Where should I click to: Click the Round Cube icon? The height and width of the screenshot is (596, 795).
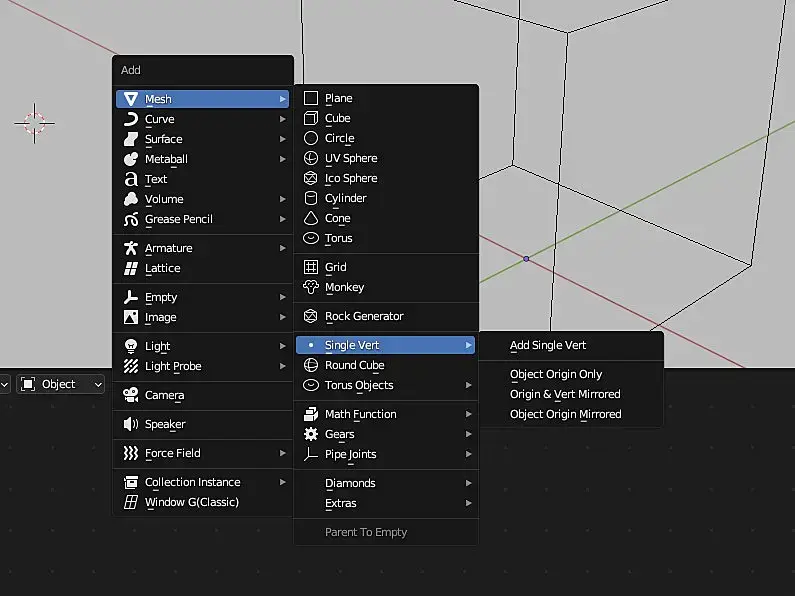tap(311, 365)
